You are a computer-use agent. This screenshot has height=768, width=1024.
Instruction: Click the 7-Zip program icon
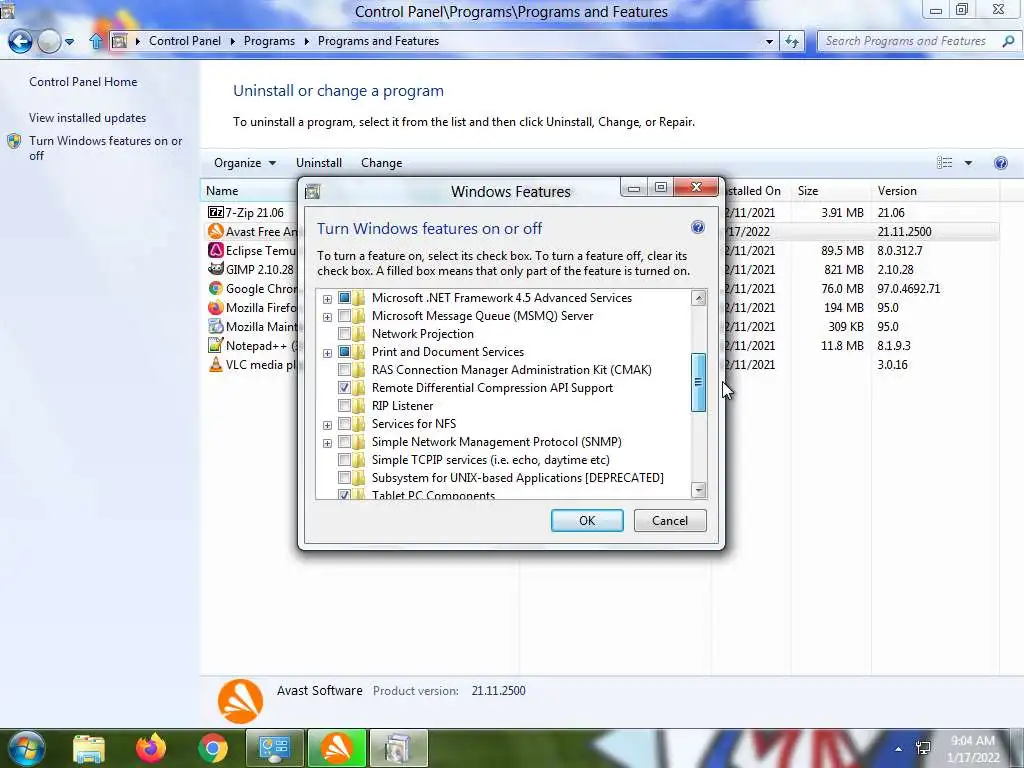(x=216, y=212)
